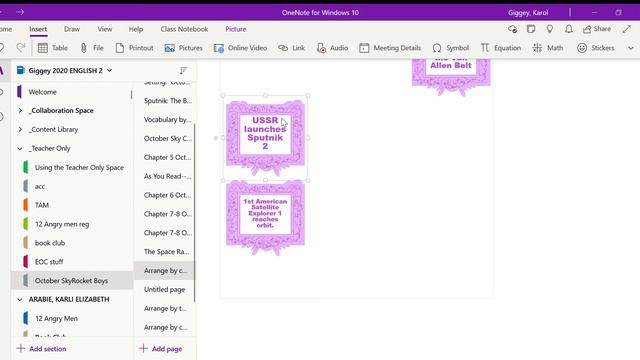The image size is (640, 360).
Task: Click Add section
Action: click(x=42, y=349)
